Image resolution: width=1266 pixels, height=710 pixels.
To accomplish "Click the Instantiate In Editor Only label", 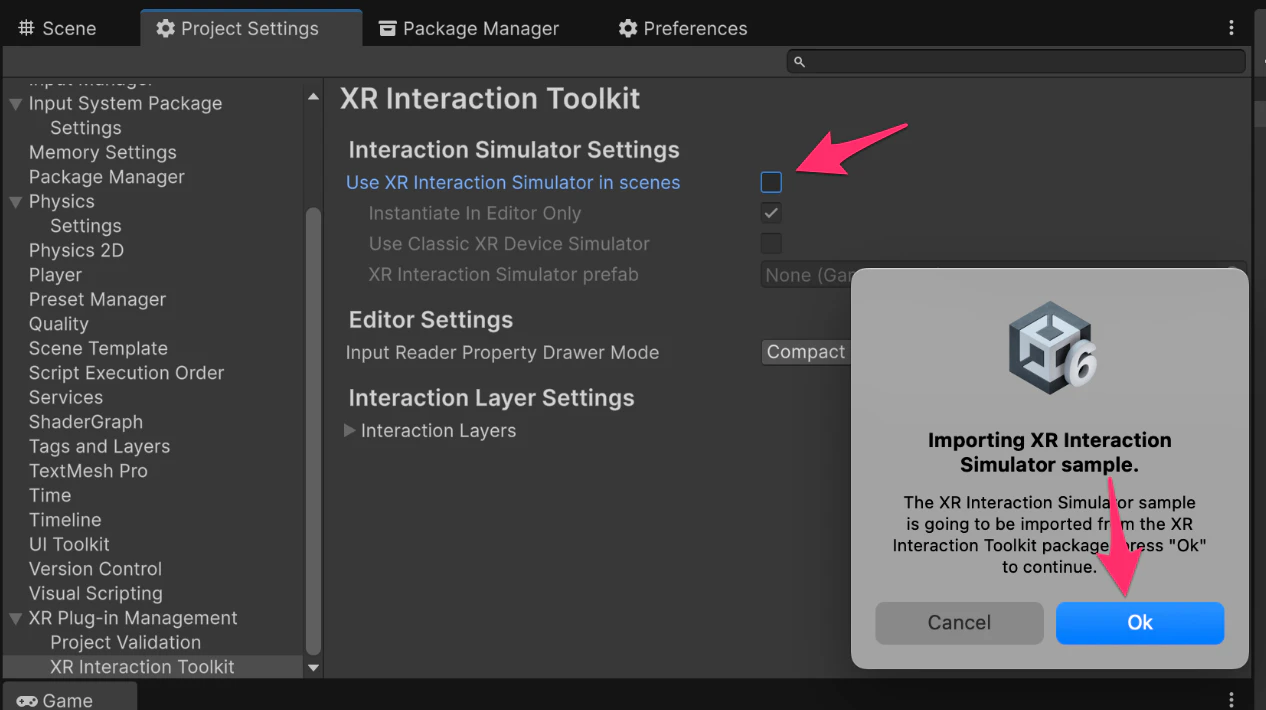I will [475, 214].
